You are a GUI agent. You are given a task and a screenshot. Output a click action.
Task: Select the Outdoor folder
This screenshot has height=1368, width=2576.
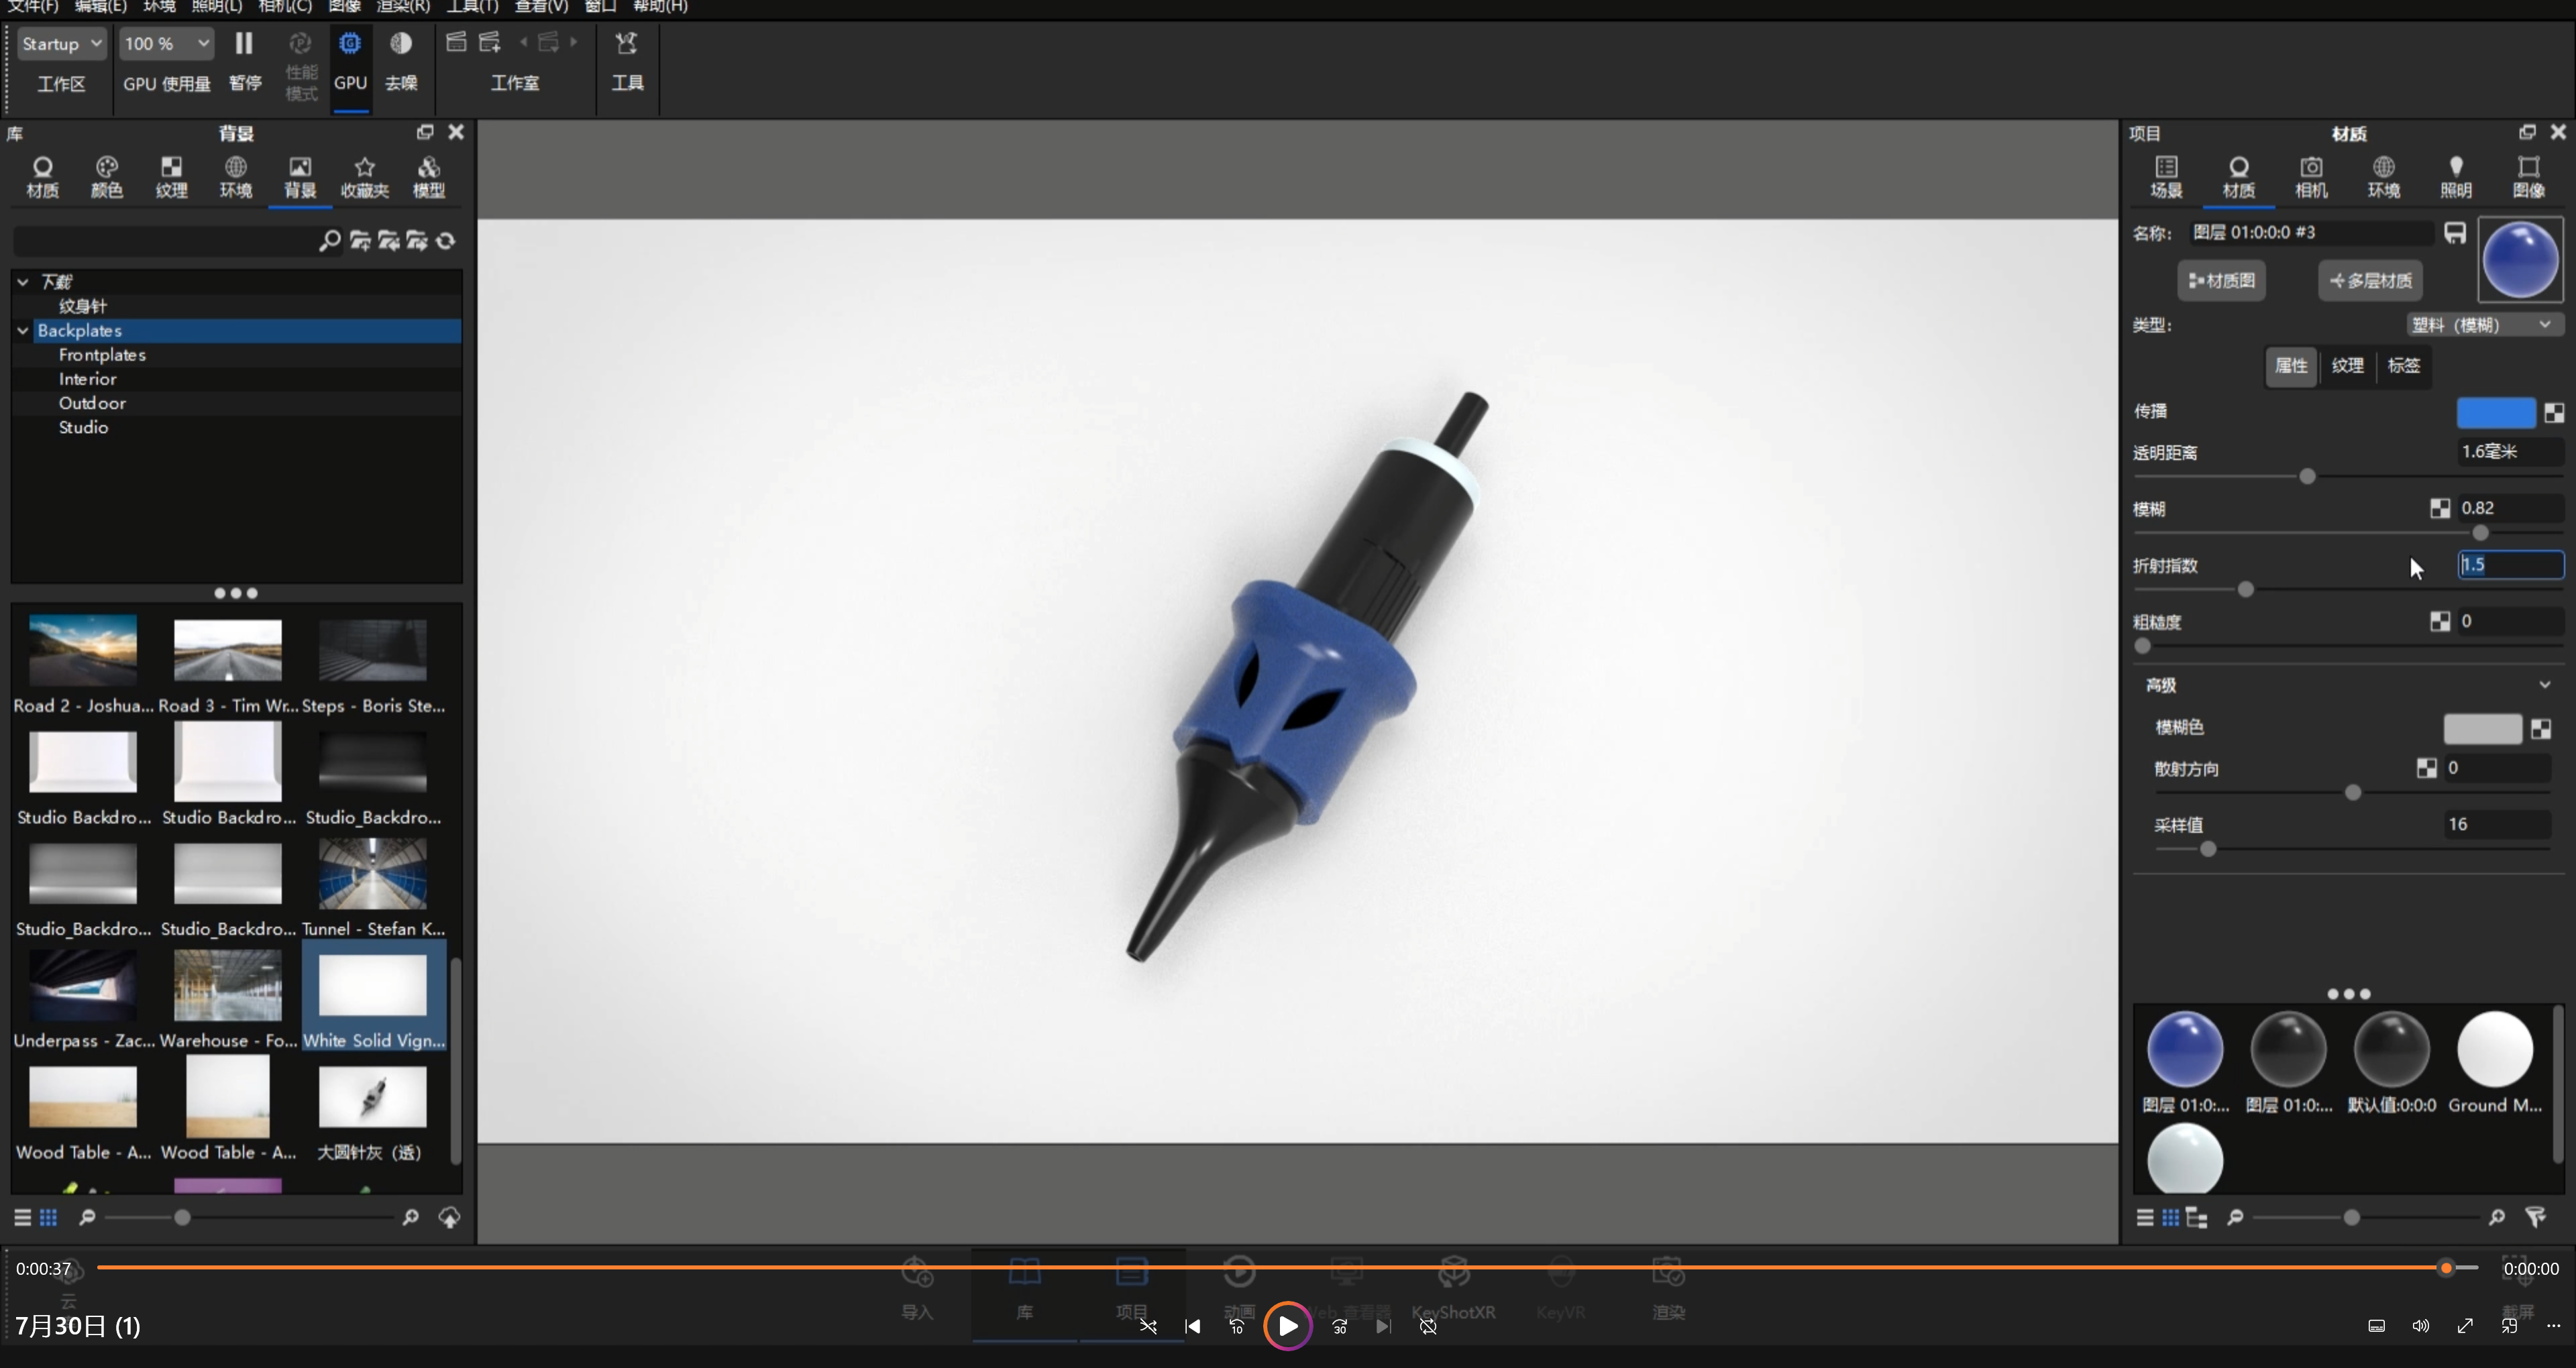[x=92, y=403]
